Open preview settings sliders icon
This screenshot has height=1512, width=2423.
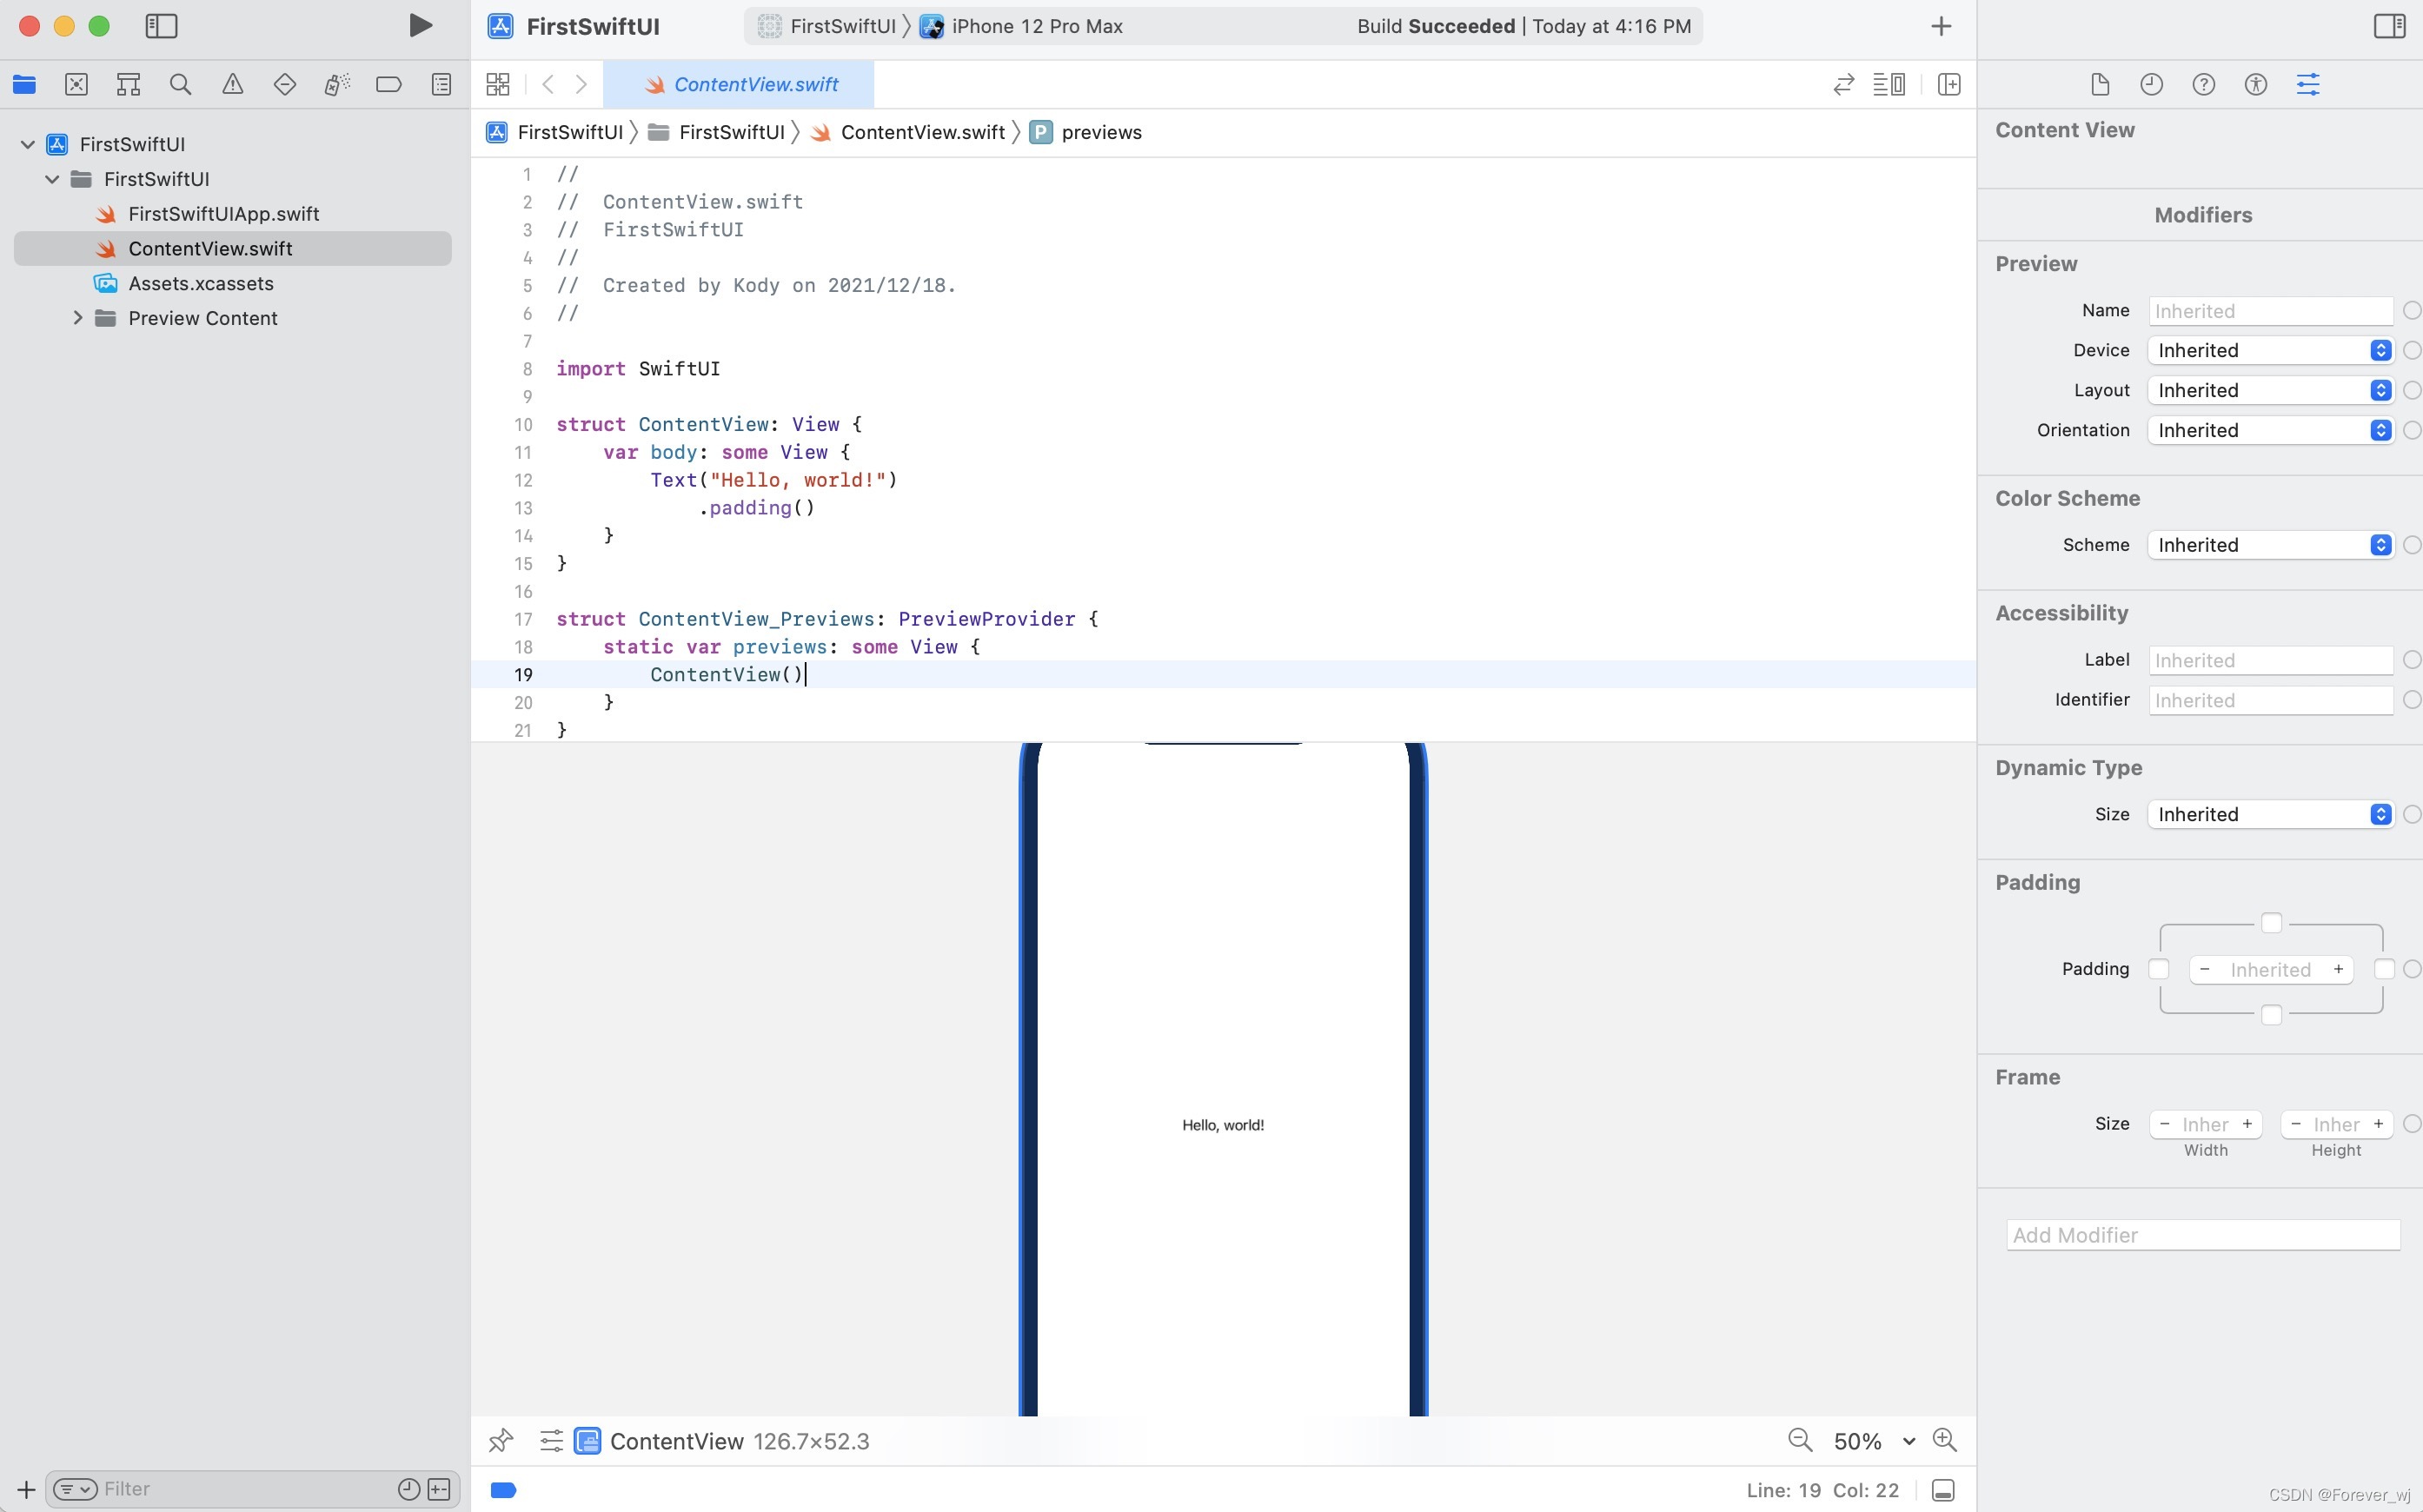point(551,1440)
